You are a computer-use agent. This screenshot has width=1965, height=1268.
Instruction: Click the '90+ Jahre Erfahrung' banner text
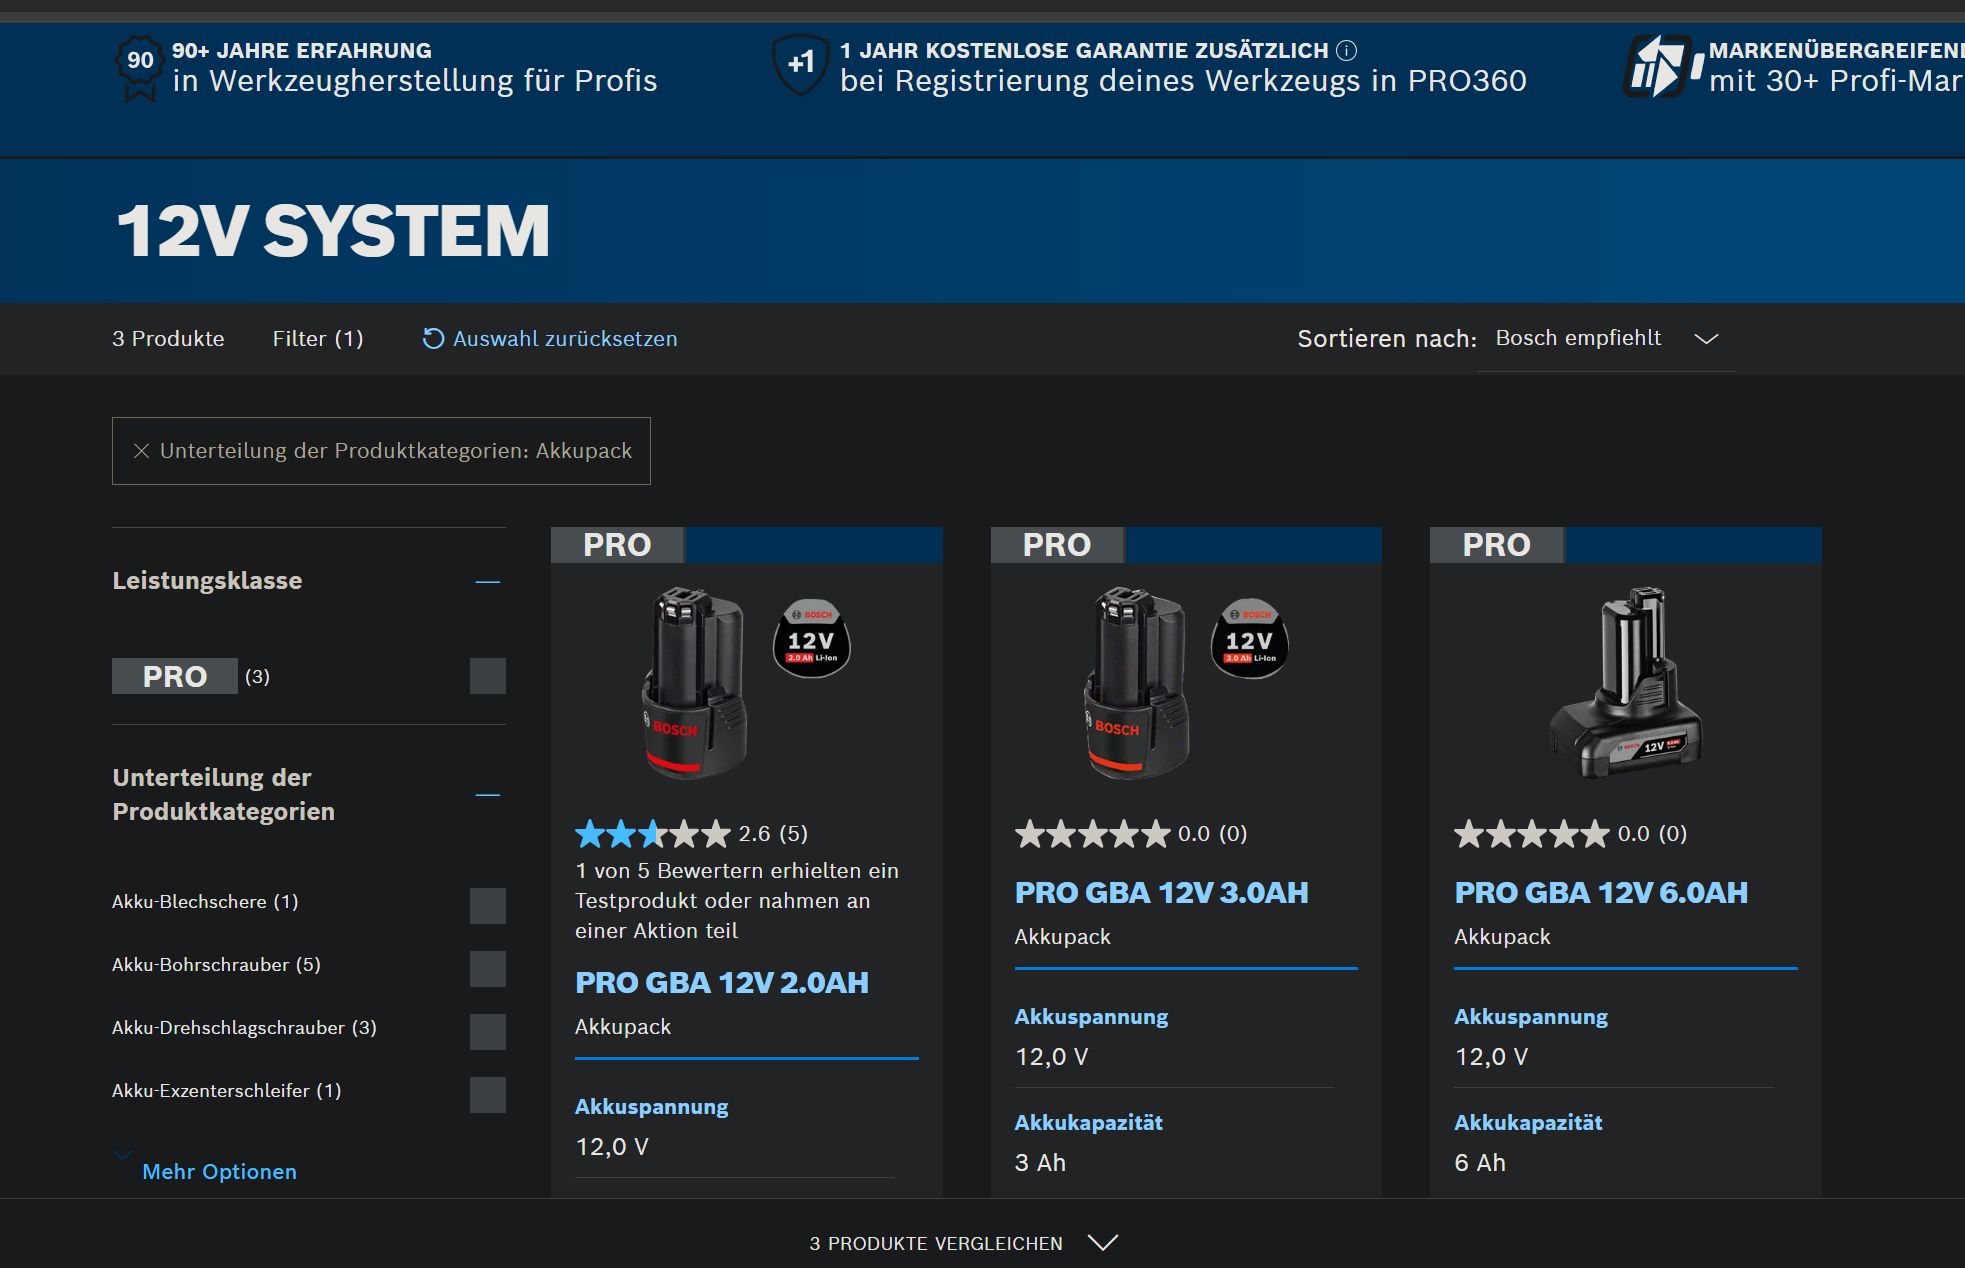click(x=302, y=50)
